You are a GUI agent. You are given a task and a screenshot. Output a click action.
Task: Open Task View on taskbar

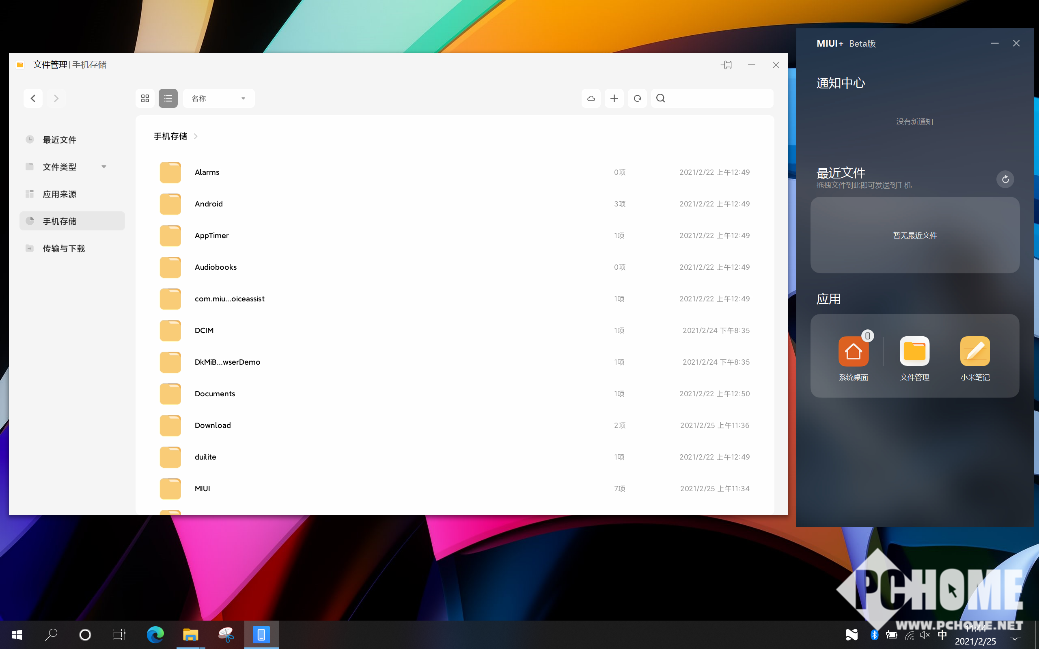[x=119, y=635]
